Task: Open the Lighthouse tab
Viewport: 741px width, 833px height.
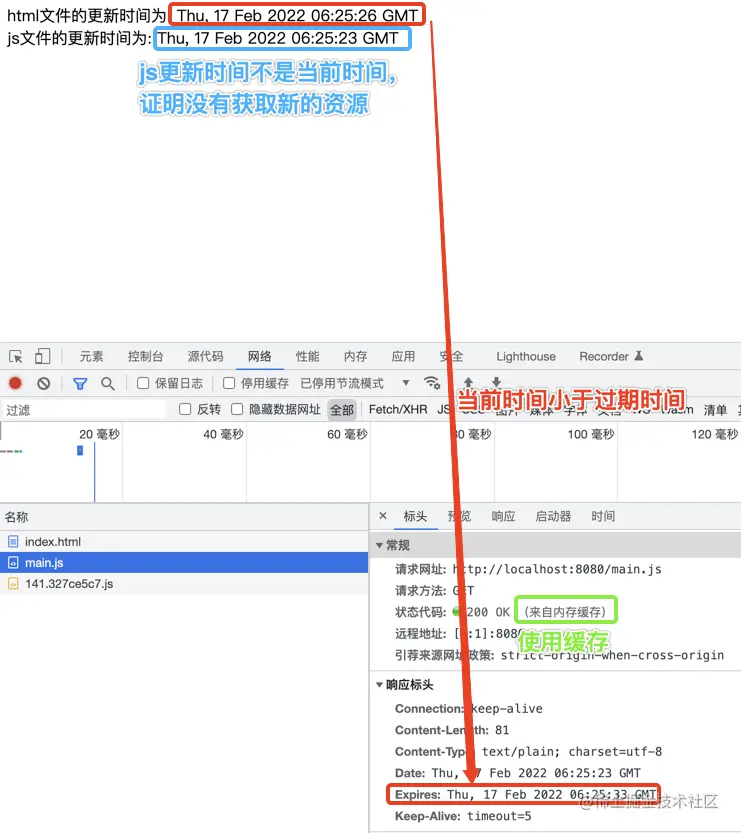Action: tap(526, 356)
